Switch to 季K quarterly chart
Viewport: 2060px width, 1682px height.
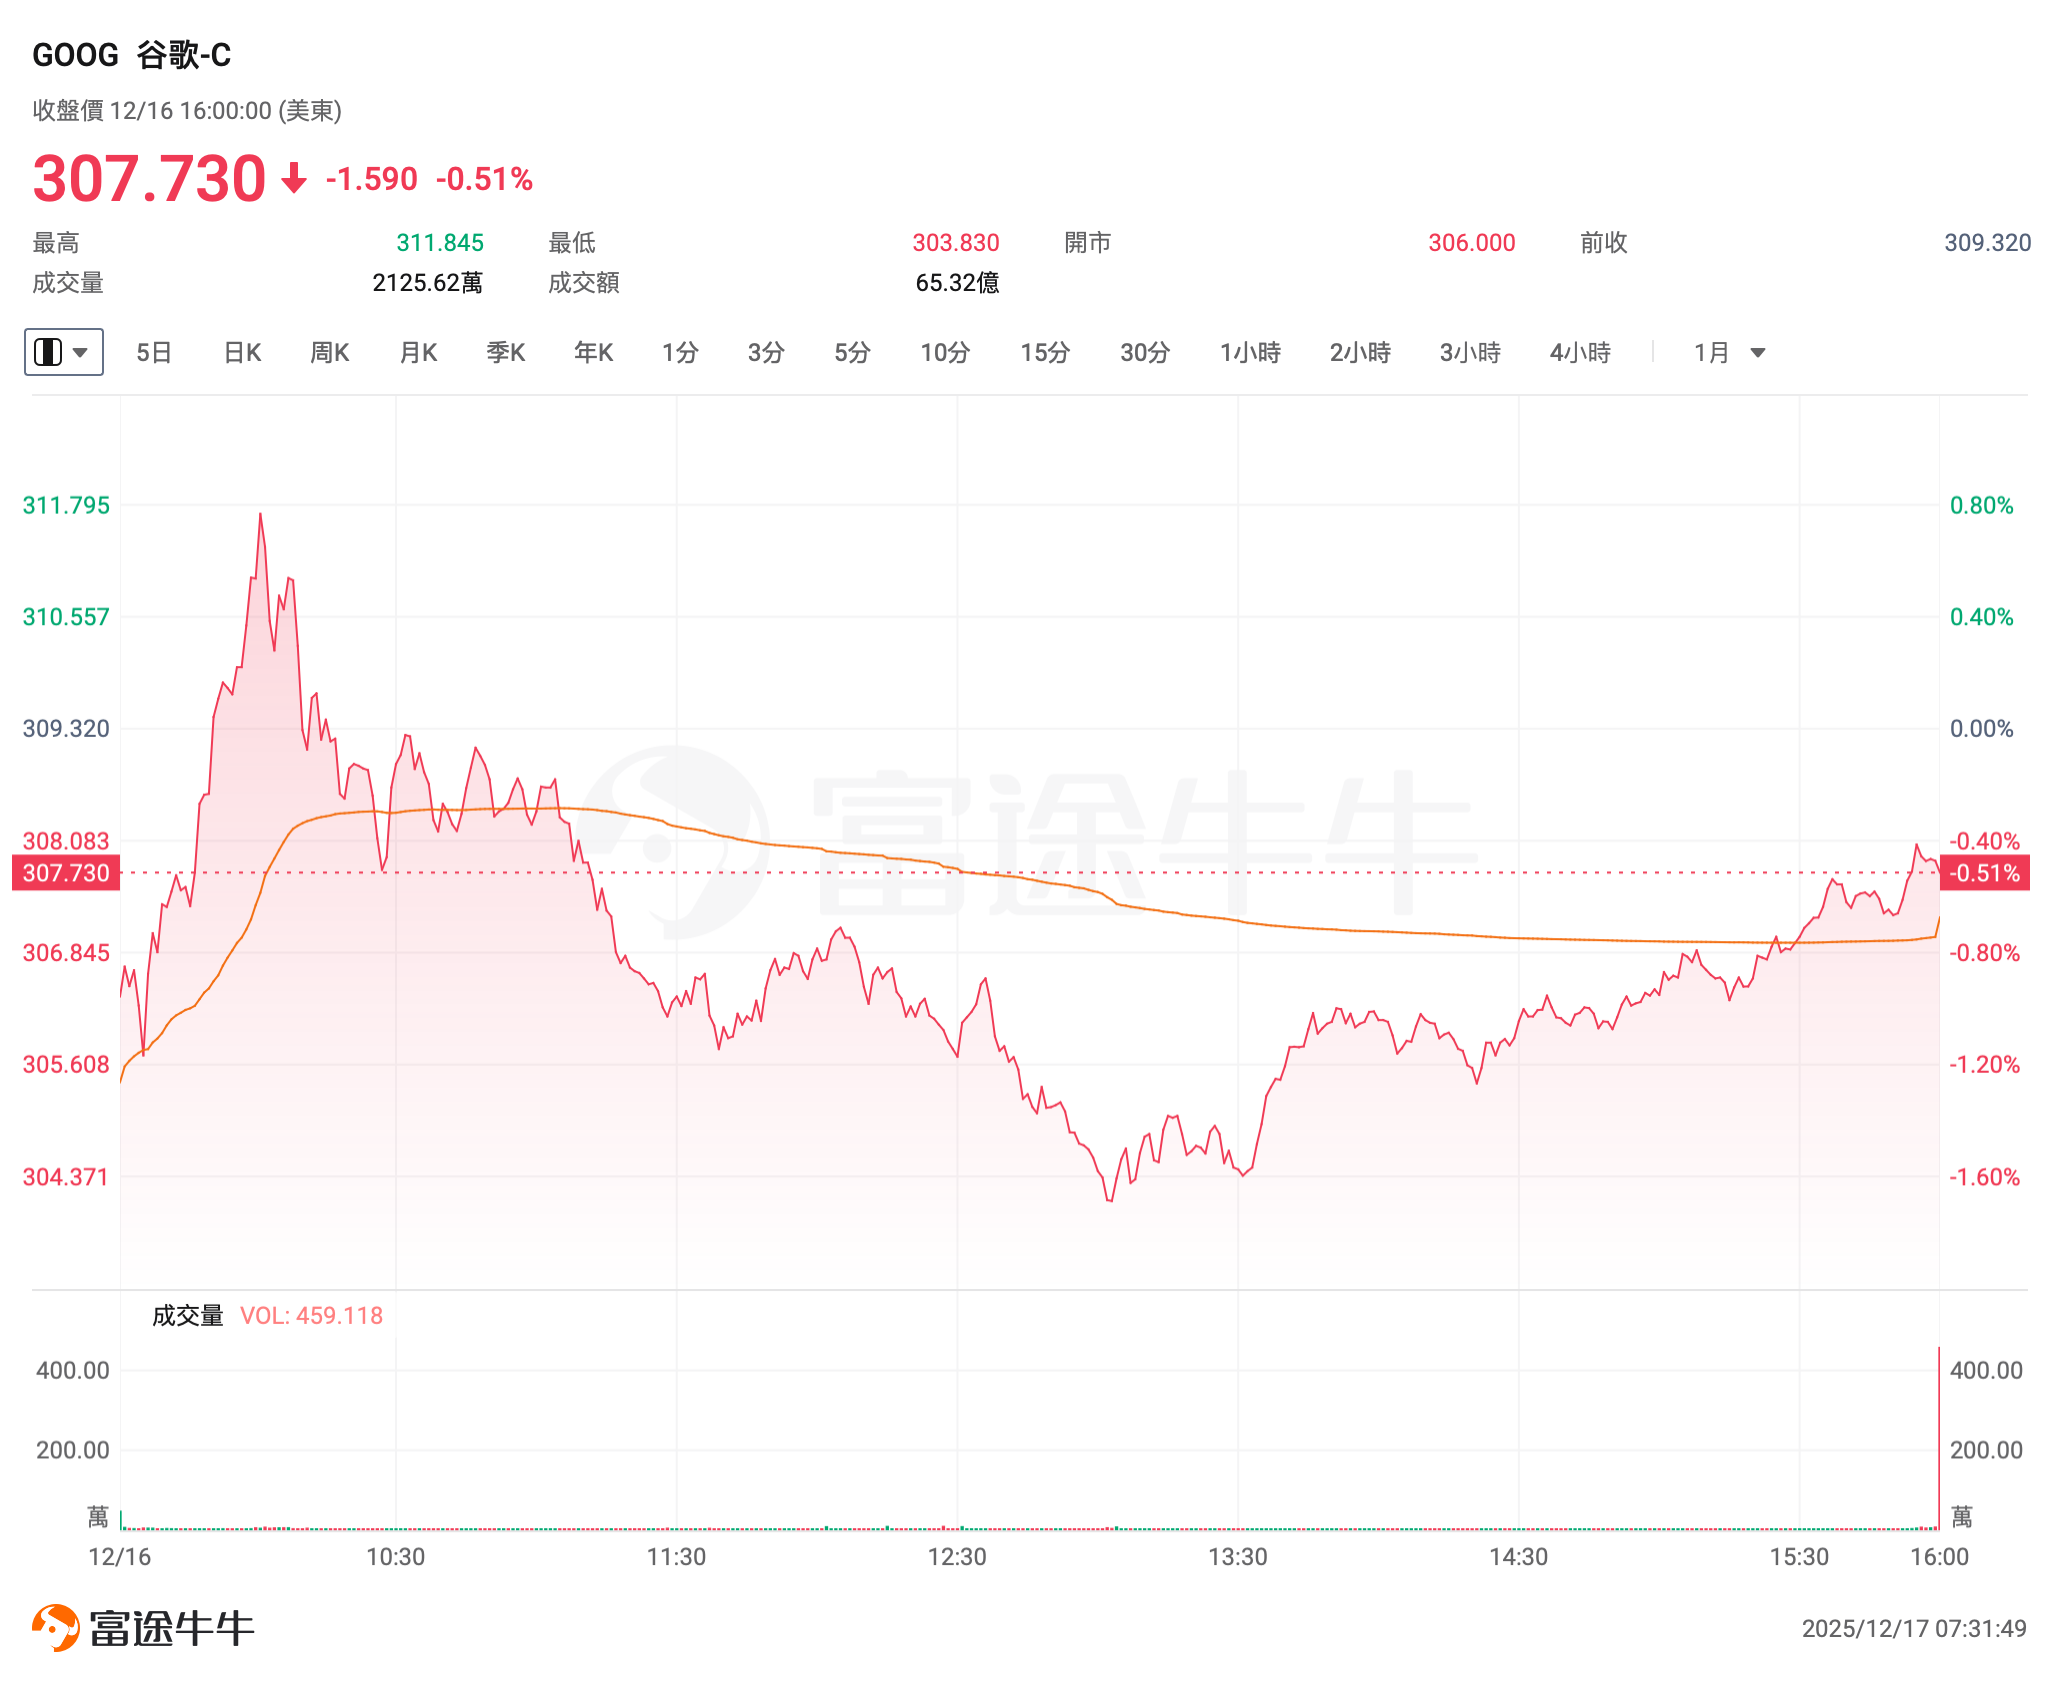click(x=506, y=352)
